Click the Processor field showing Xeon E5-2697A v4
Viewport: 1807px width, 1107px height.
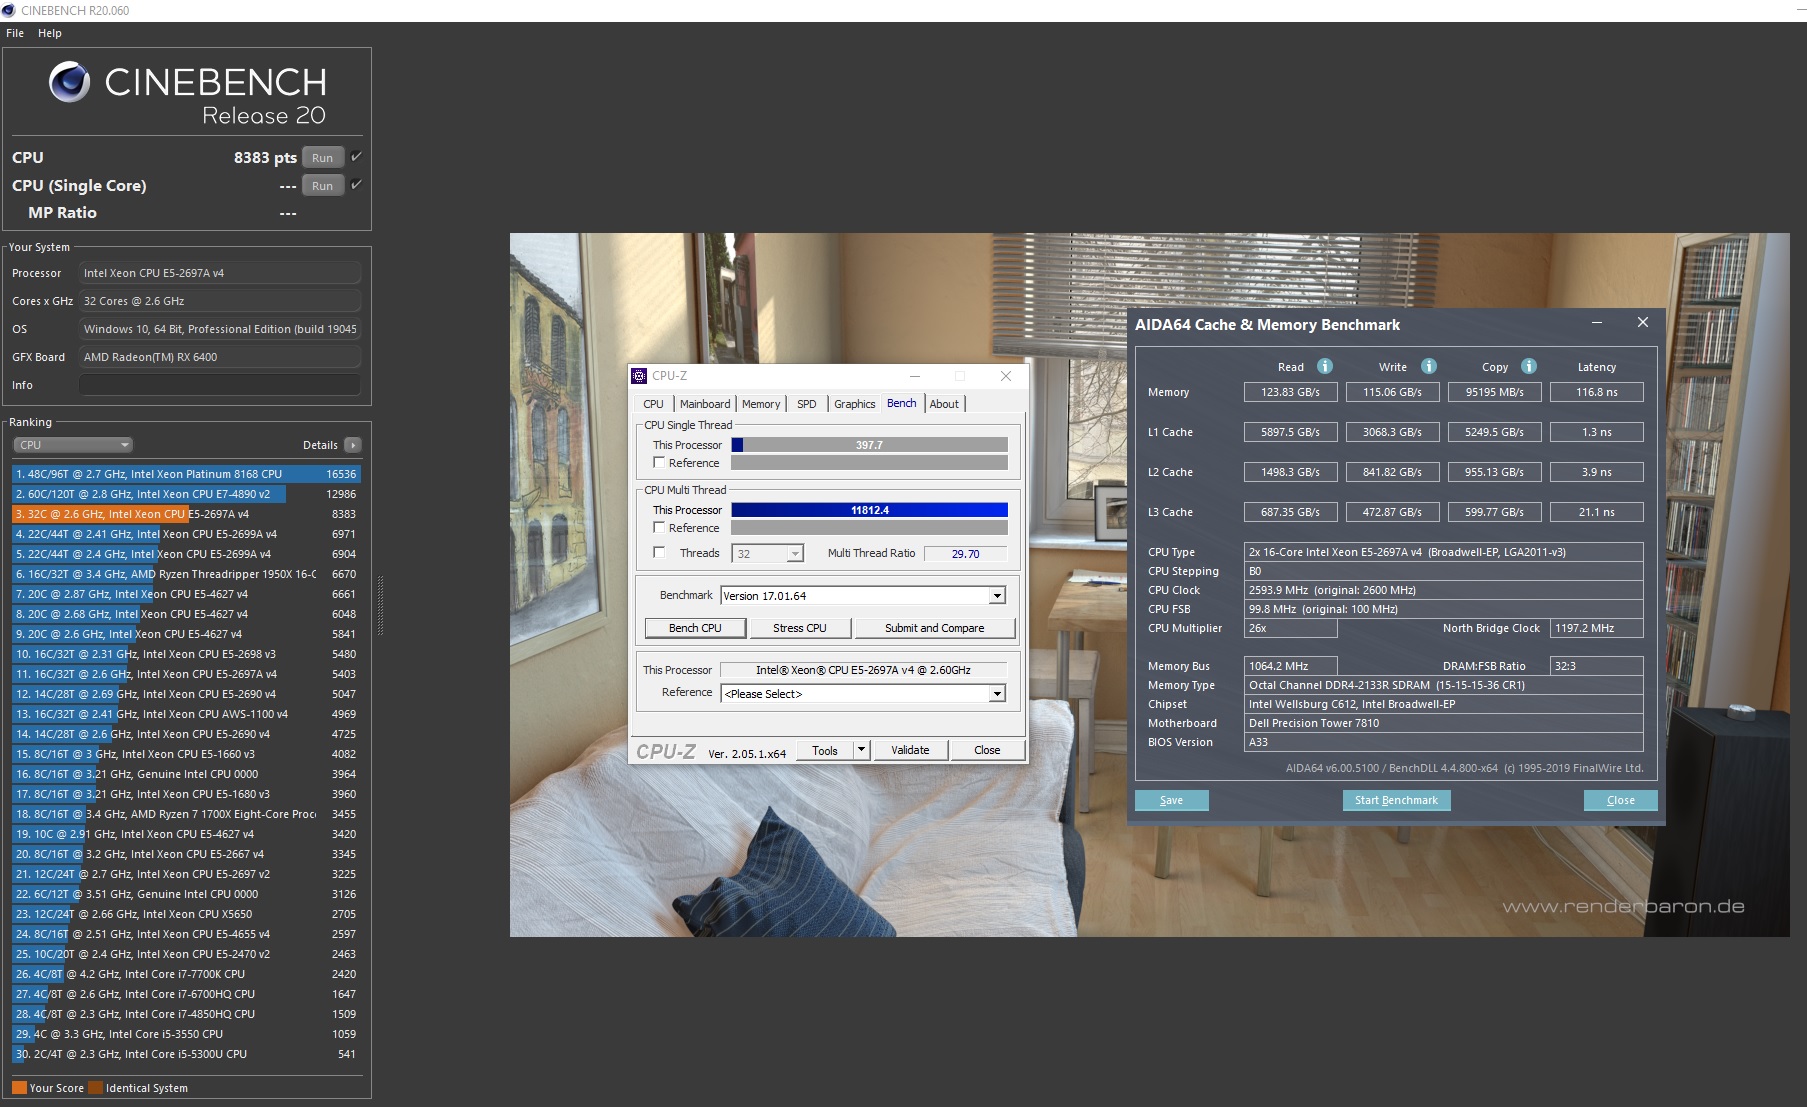click(x=219, y=273)
